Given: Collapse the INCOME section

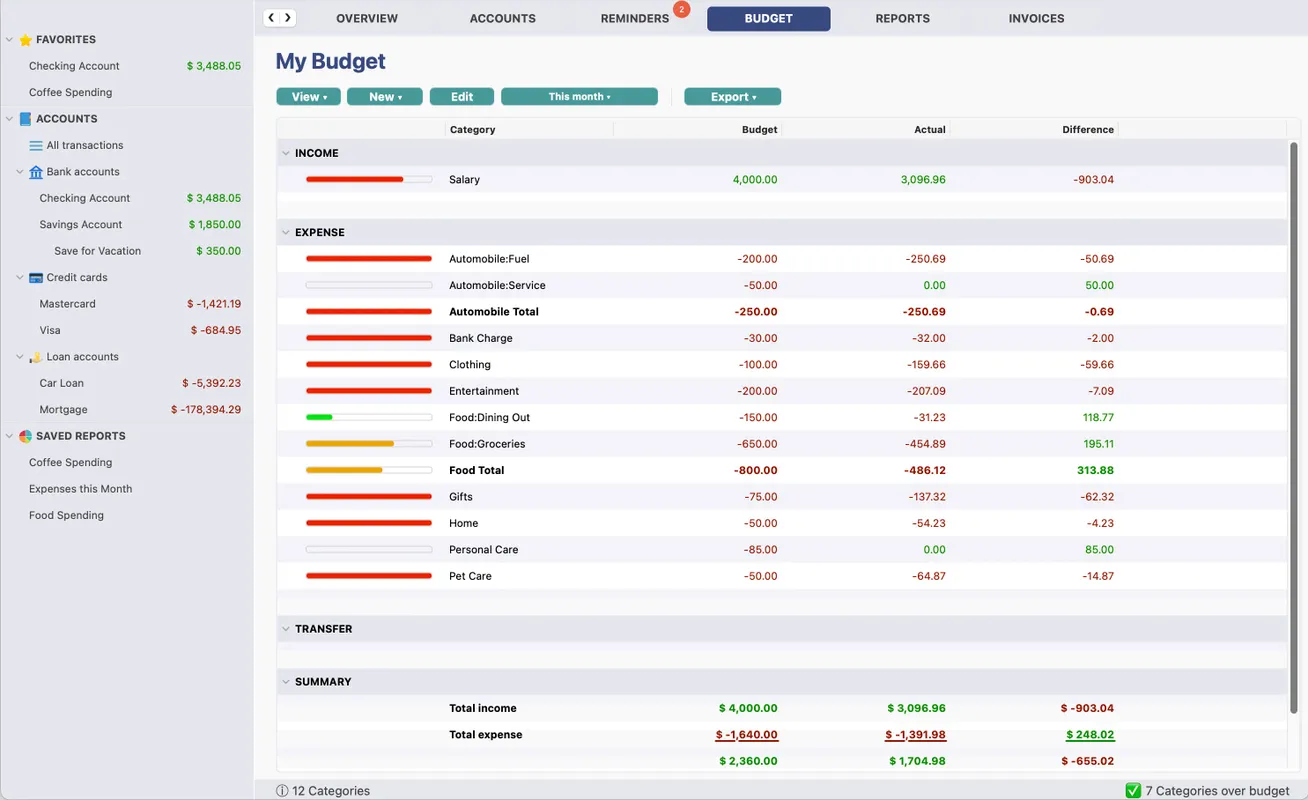Looking at the screenshot, I should pos(286,154).
